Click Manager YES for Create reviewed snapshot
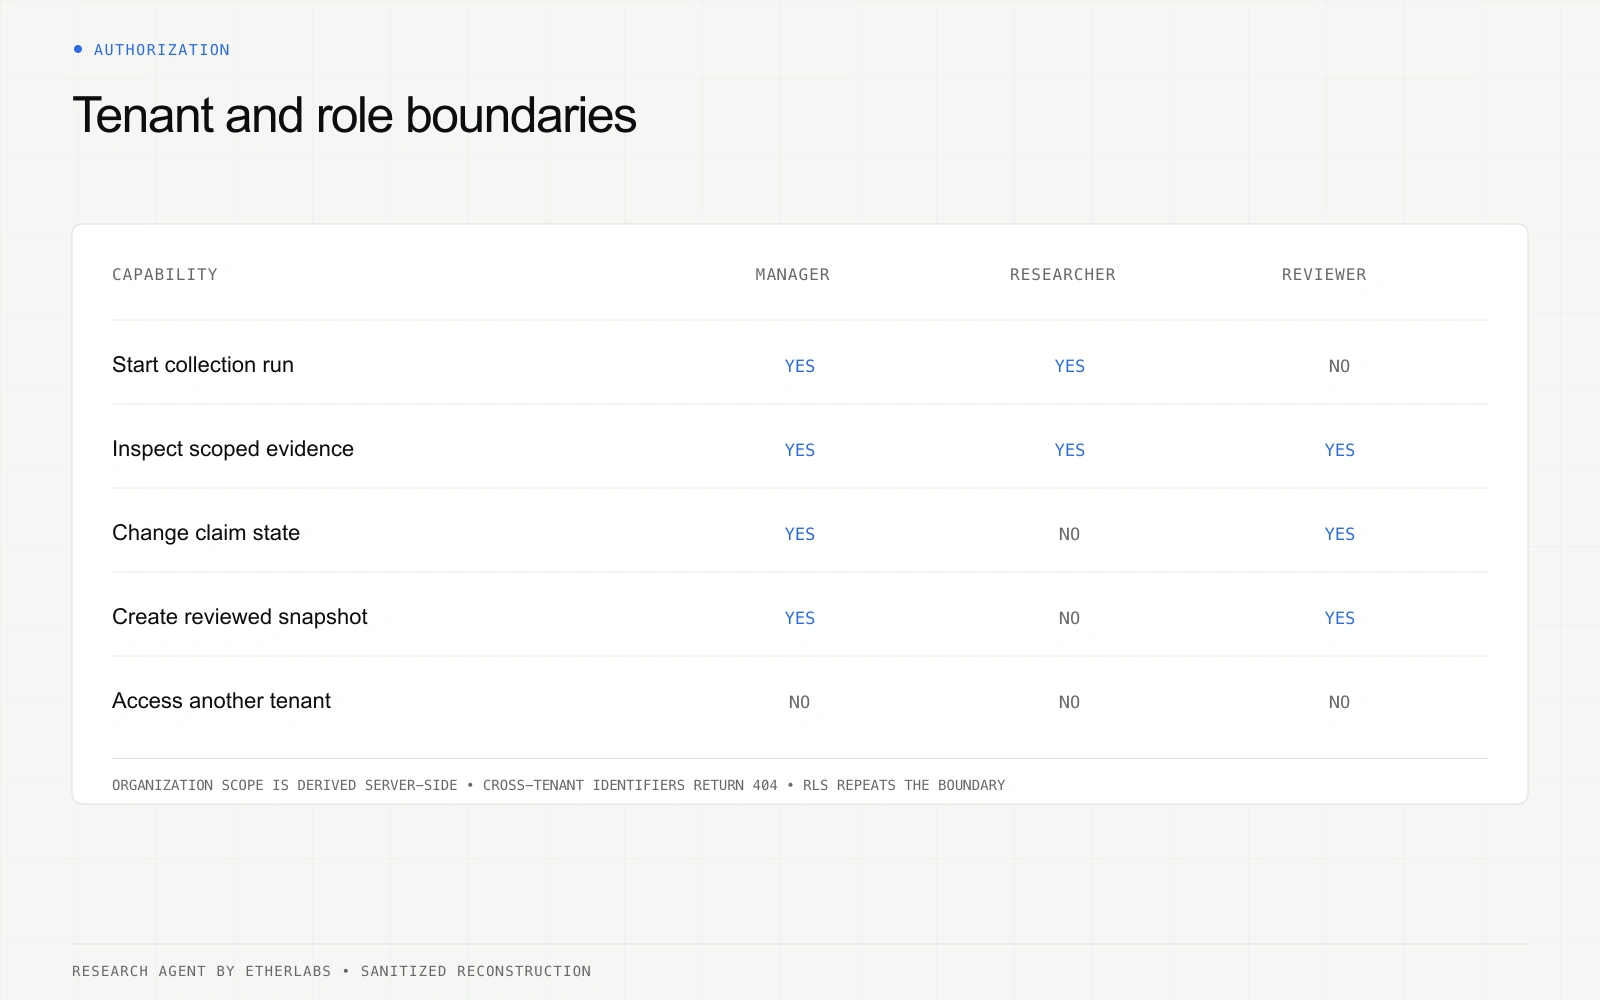Screen dimensions: 1600x1000 (x=800, y=618)
